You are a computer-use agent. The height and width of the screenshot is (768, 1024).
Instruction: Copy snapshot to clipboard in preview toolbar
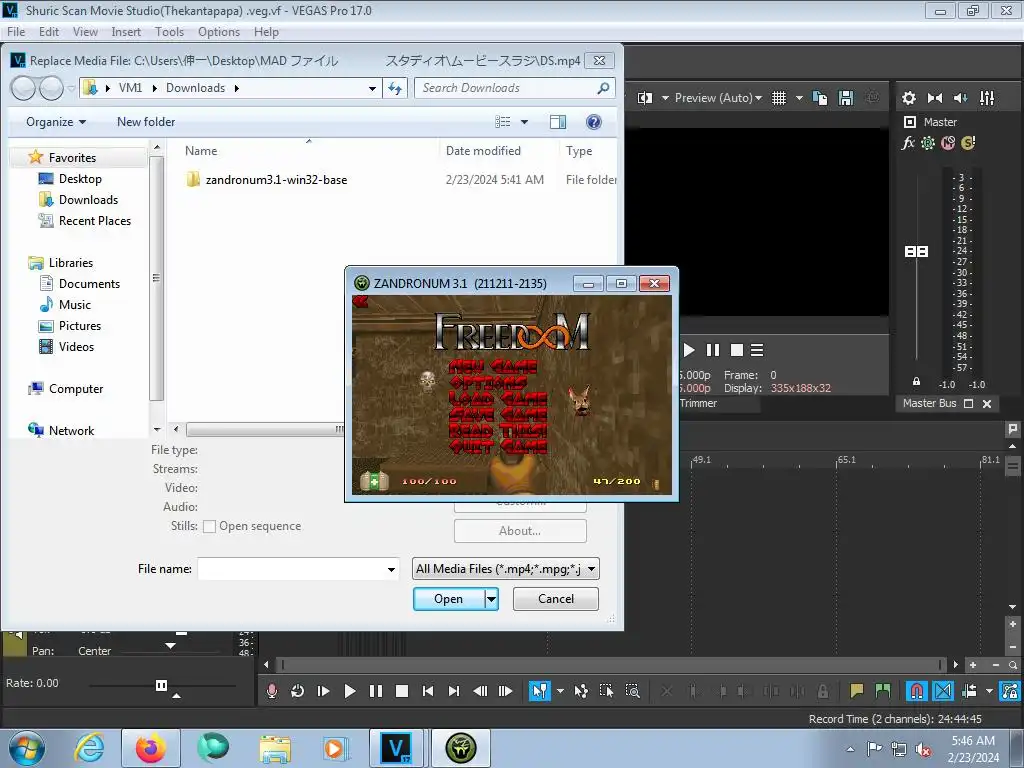pyautogui.click(x=820, y=98)
